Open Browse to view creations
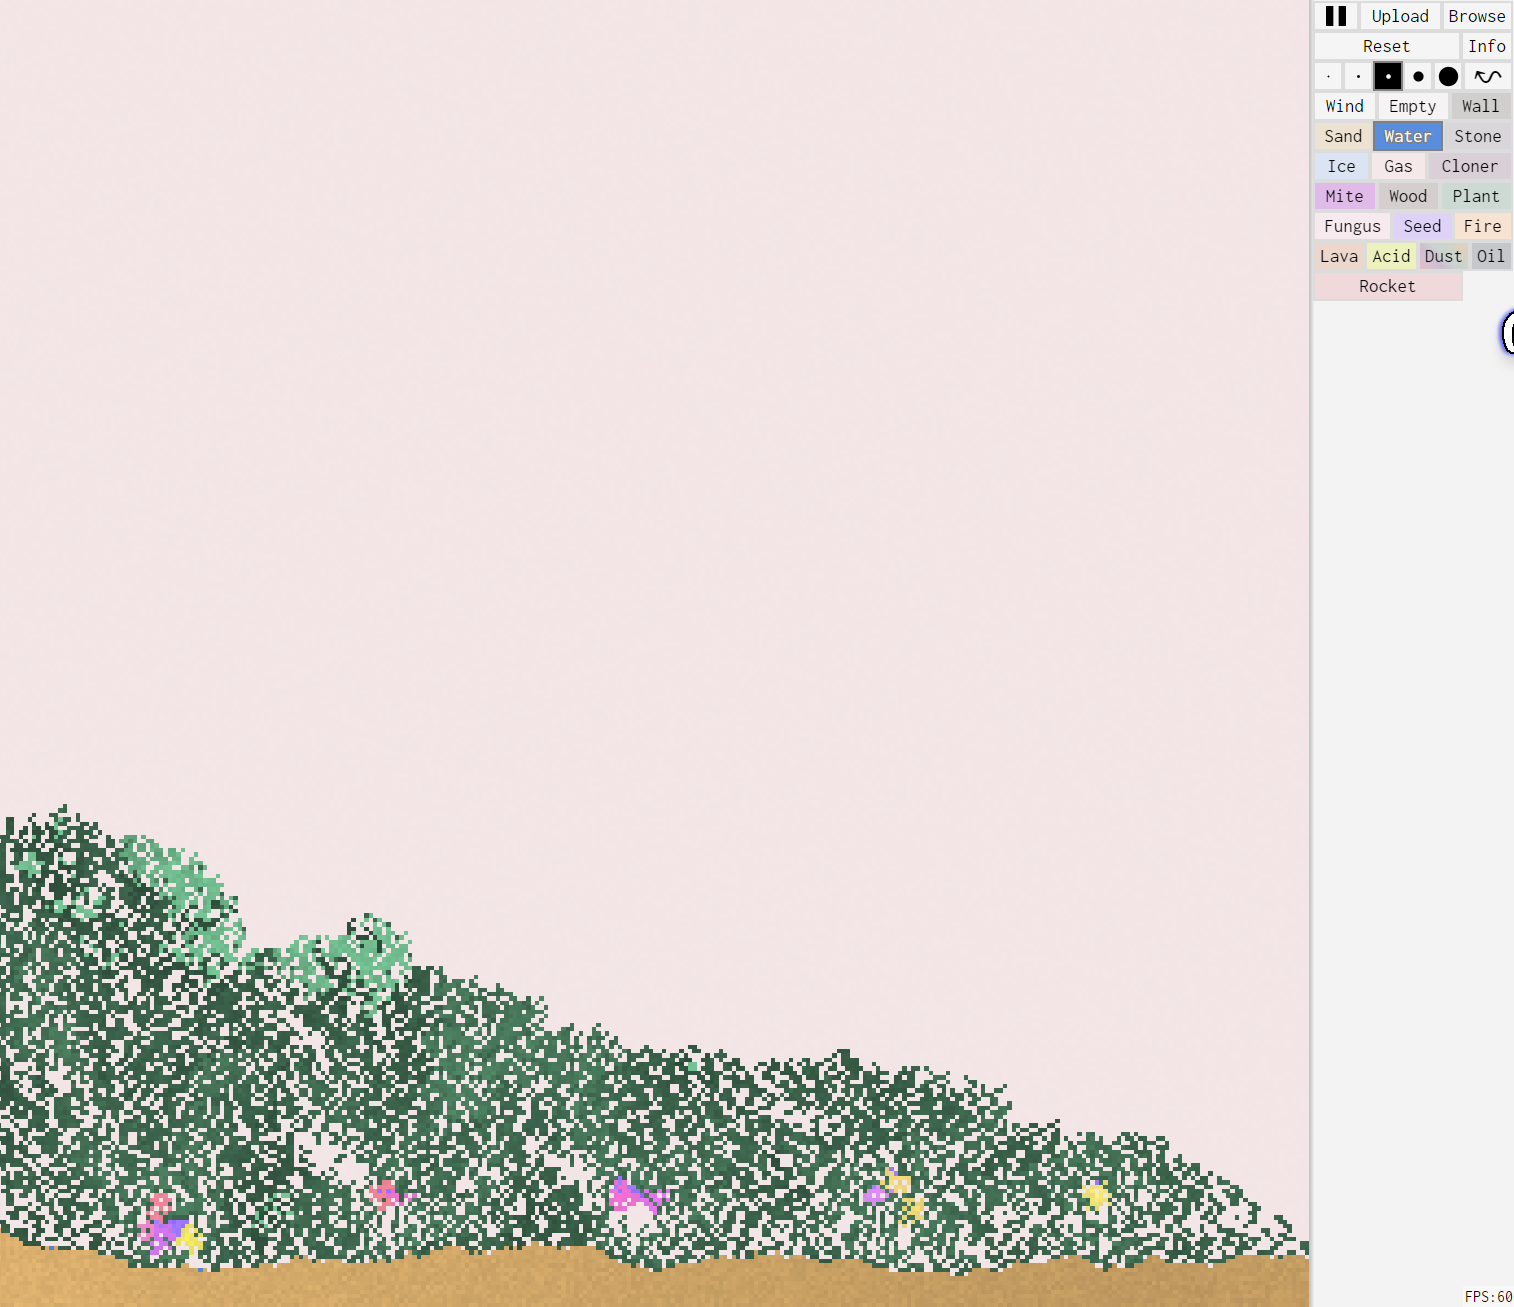 (x=1476, y=16)
